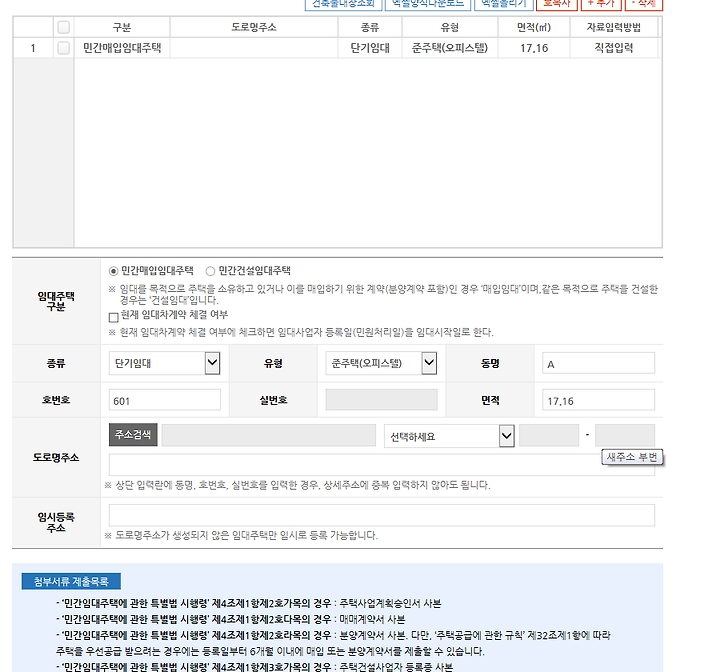This screenshot has height=672, width=720.
Task: Click the 단기임대 cell in row 1
Action: pos(370,48)
